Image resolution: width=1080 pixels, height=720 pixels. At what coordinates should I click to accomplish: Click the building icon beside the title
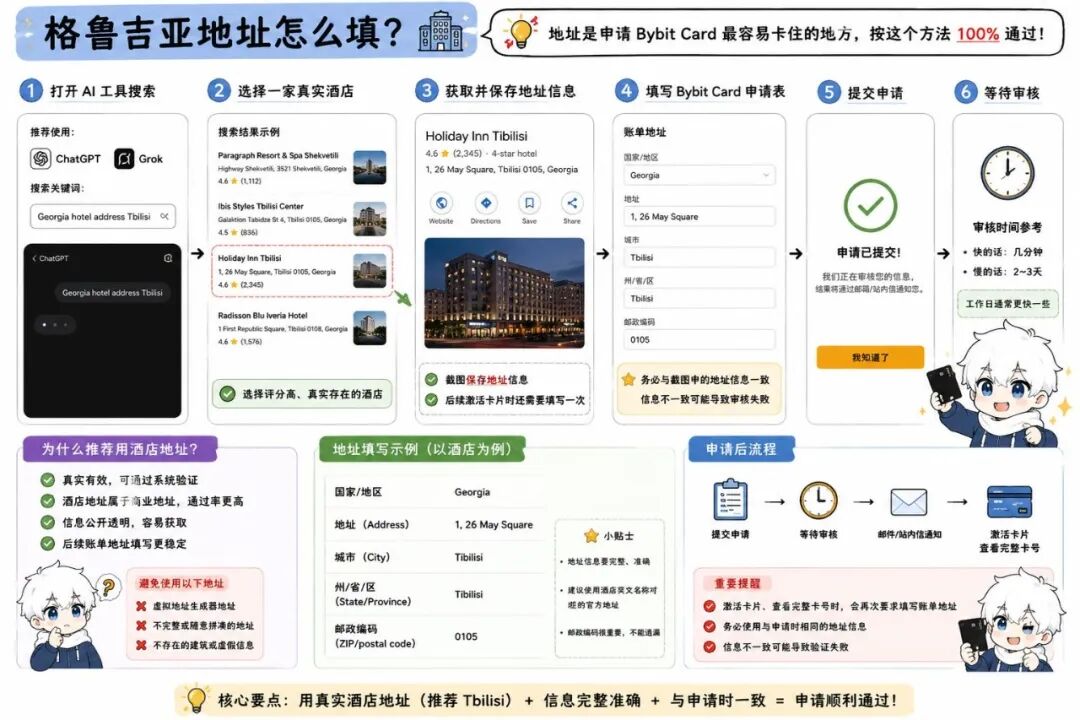point(441,31)
